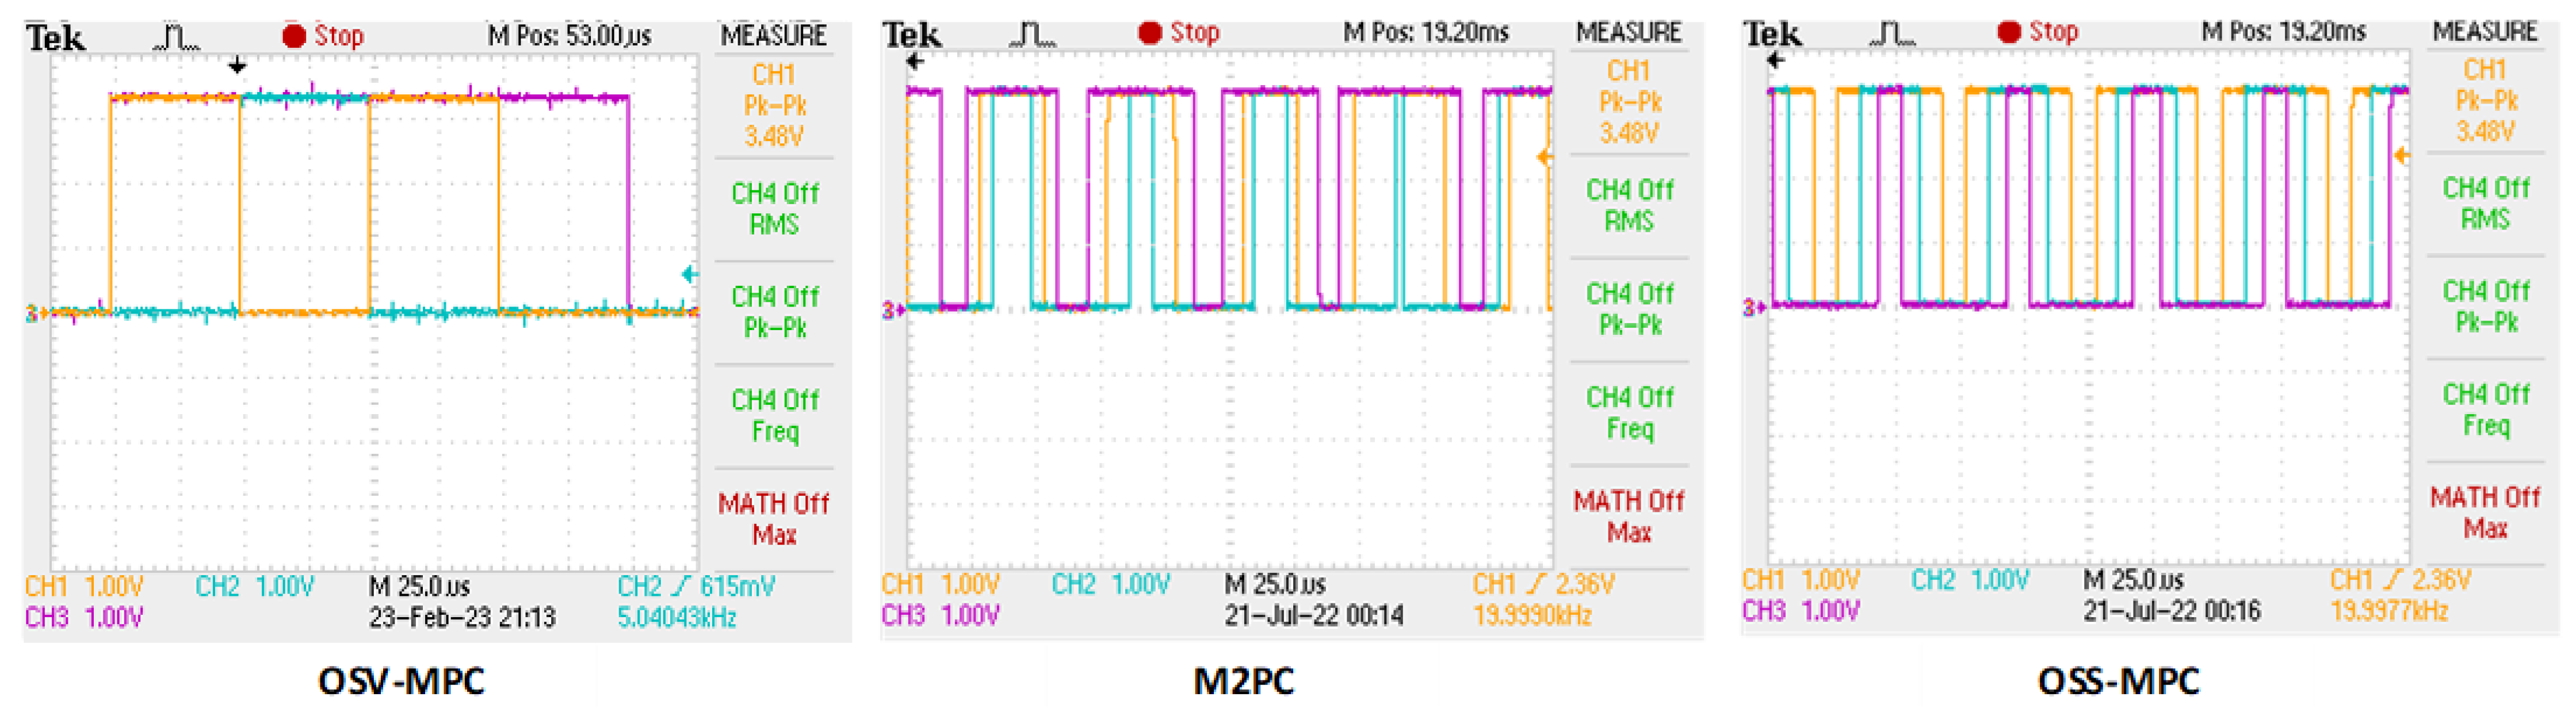Select MATH Off Max option in OSV-MPC
The width and height of the screenshot is (2576, 708).
[774, 518]
